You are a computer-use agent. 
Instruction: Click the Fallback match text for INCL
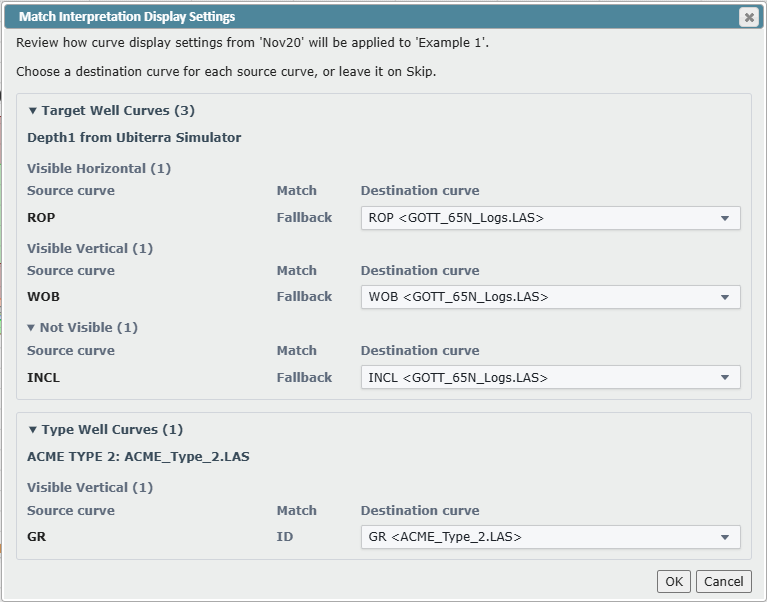304,378
